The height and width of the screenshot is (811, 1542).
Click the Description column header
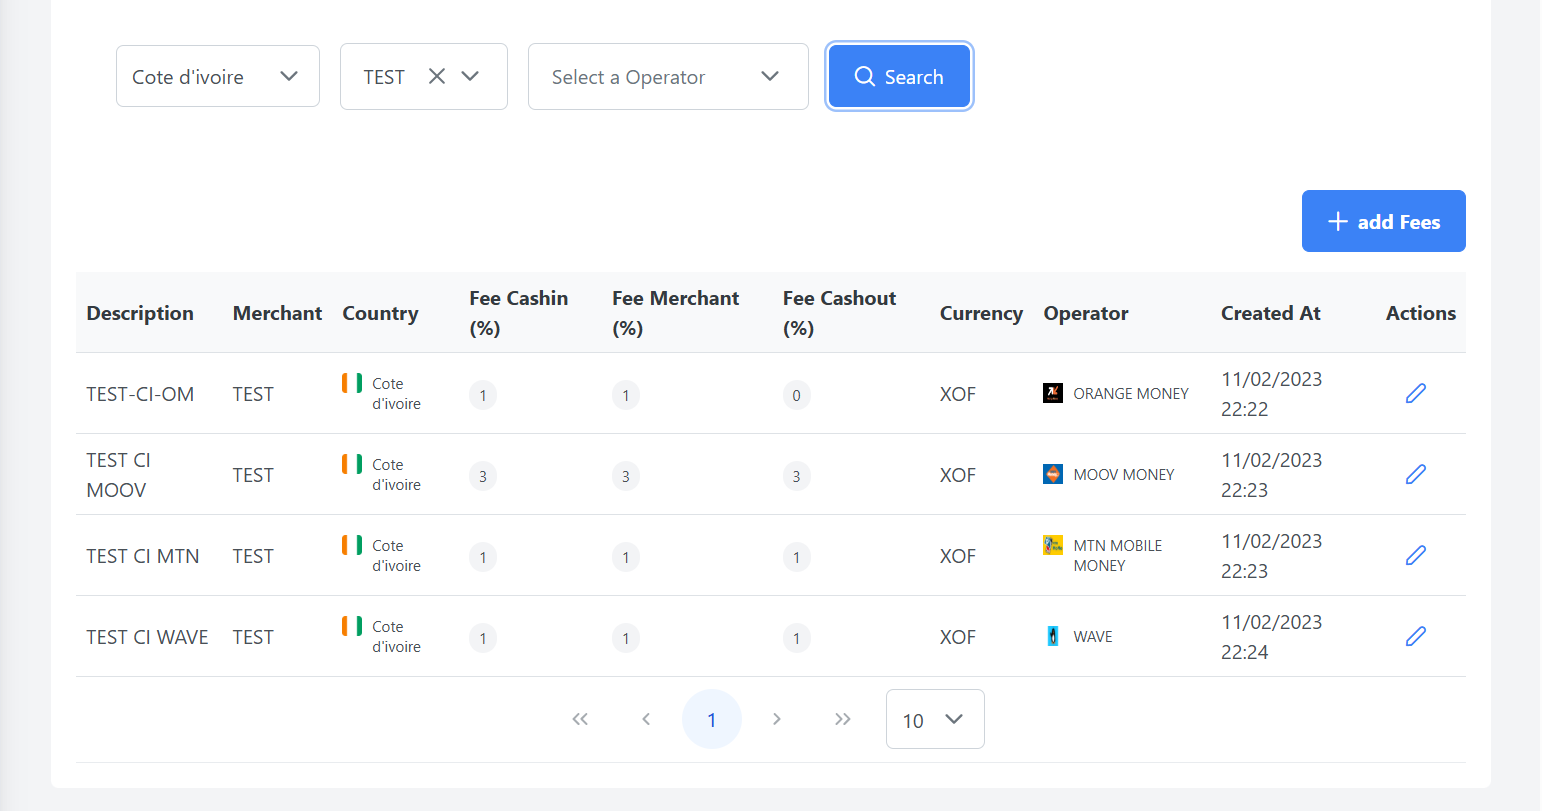coord(140,313)
